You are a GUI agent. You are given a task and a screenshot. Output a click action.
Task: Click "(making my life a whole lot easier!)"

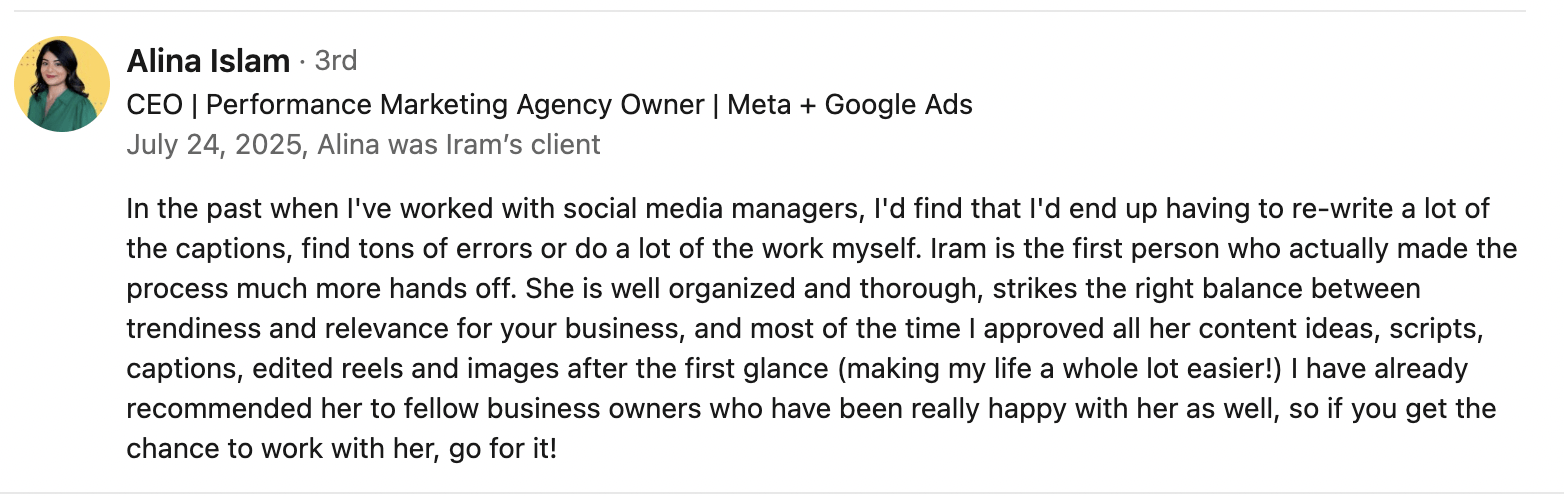point(1059,369)
